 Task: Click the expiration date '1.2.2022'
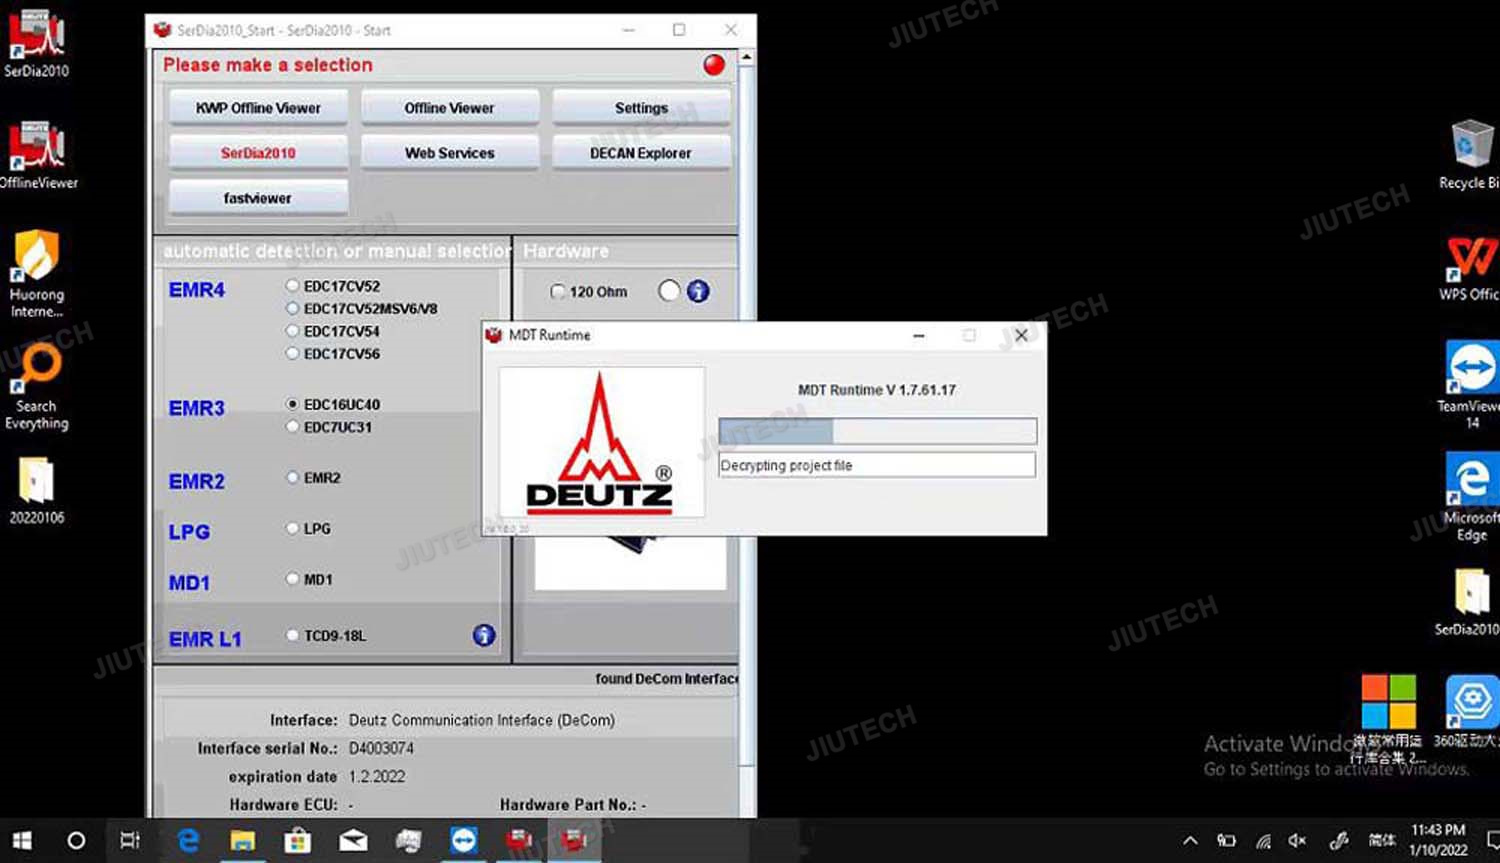click(377, 776)
